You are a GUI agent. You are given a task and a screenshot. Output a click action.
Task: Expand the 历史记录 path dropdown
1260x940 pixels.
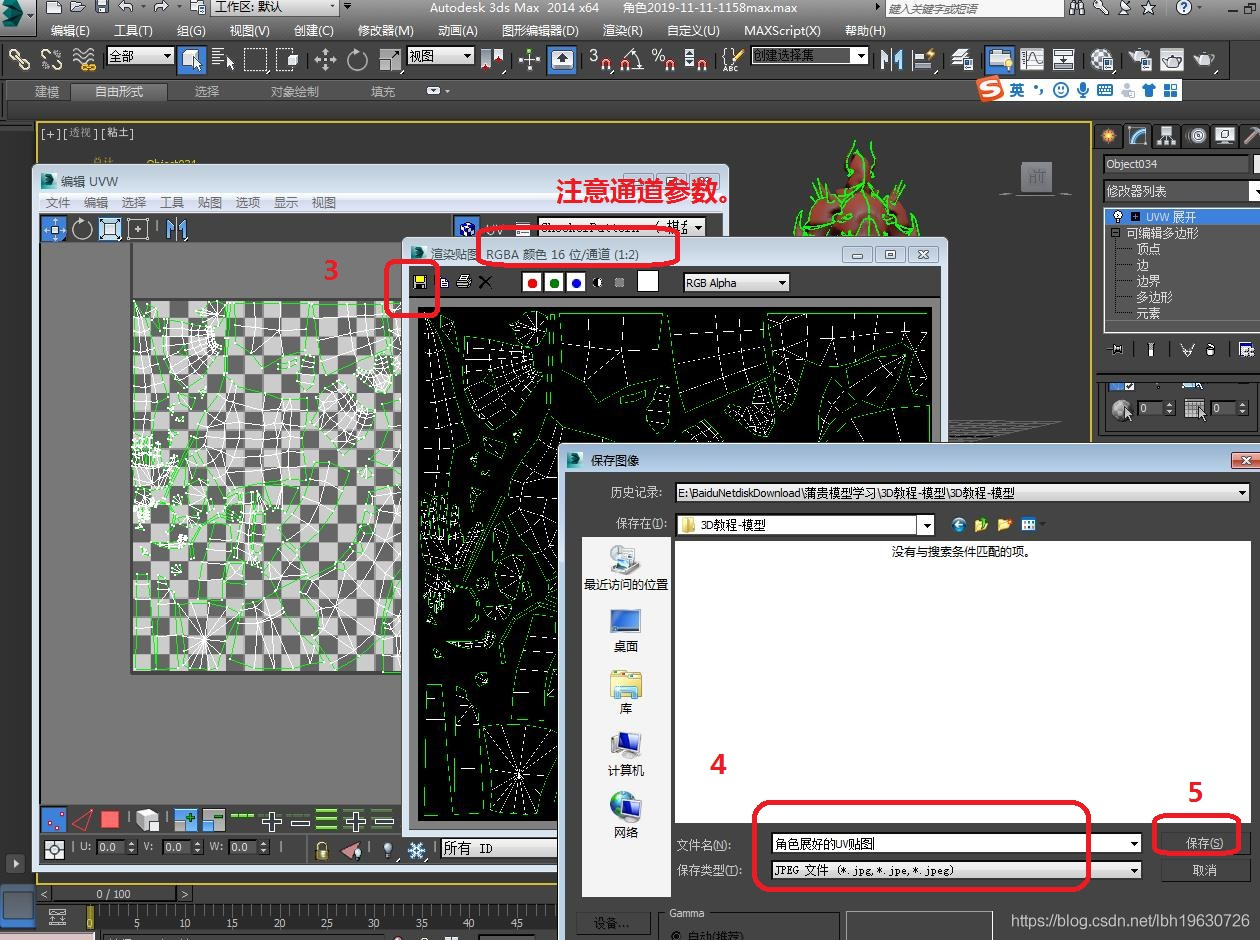tap(1242, 493)
